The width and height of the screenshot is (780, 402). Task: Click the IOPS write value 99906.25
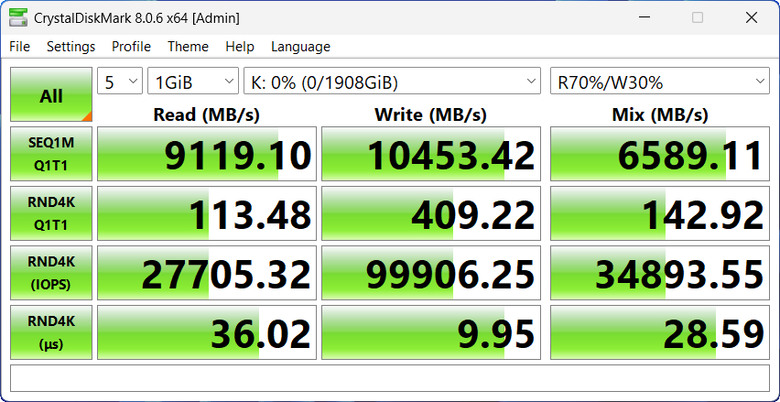(x=431, y=273)
